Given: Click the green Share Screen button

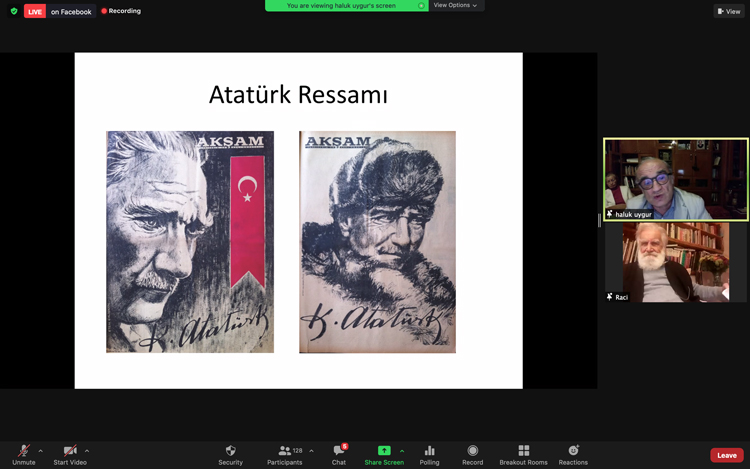Looking at the screenshot, I should tap(384, 455).
